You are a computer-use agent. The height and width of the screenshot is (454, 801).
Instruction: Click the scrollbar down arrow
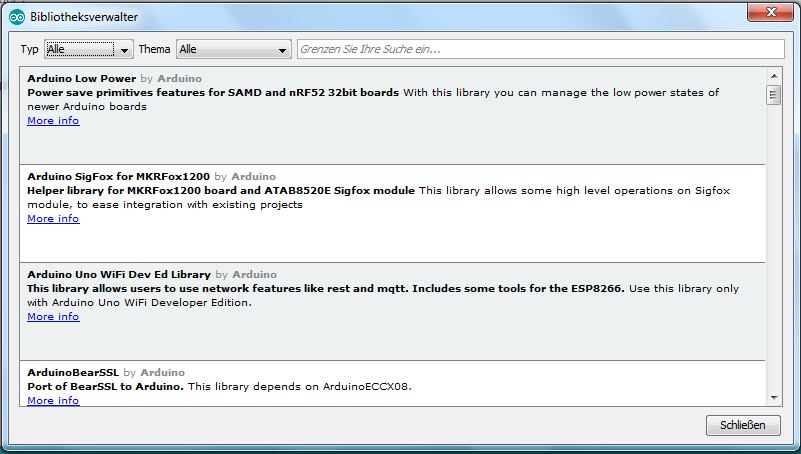(x=773, y=397)
